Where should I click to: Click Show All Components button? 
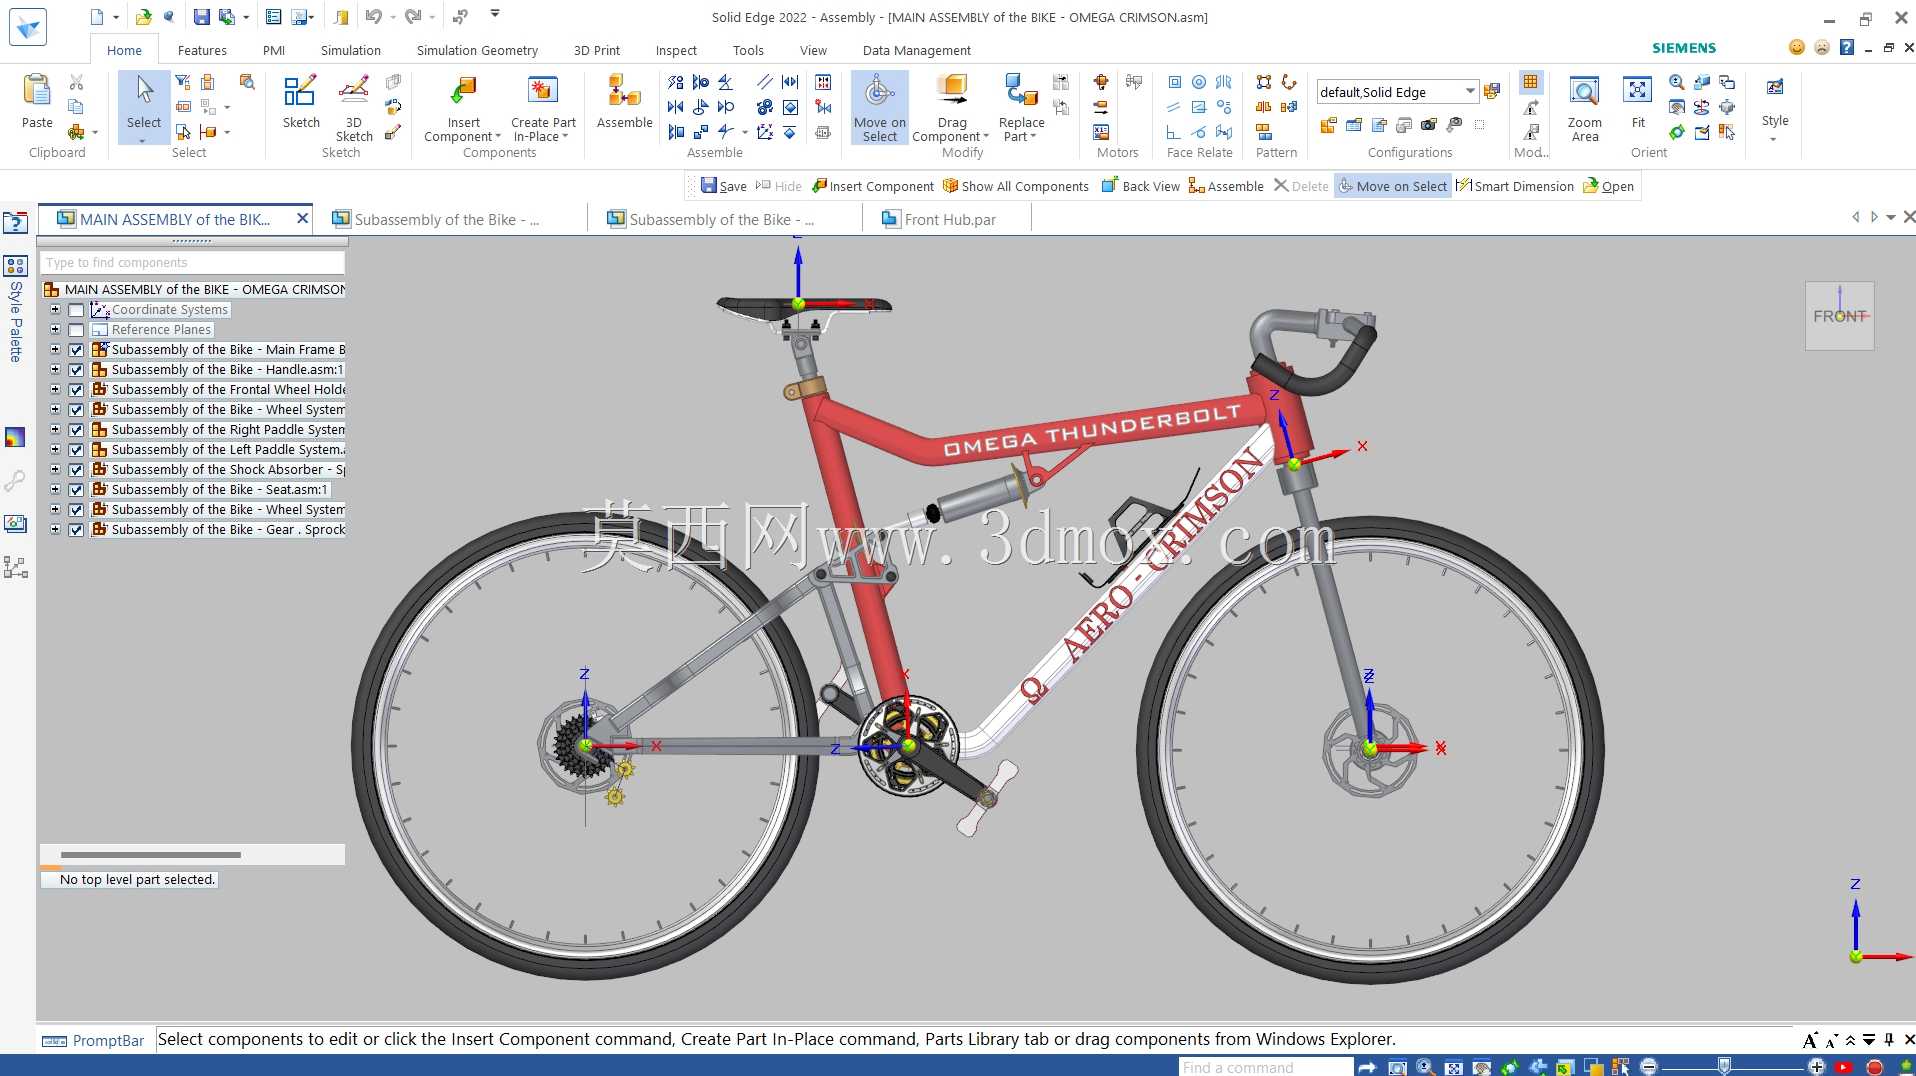(x=1016, y=186)
